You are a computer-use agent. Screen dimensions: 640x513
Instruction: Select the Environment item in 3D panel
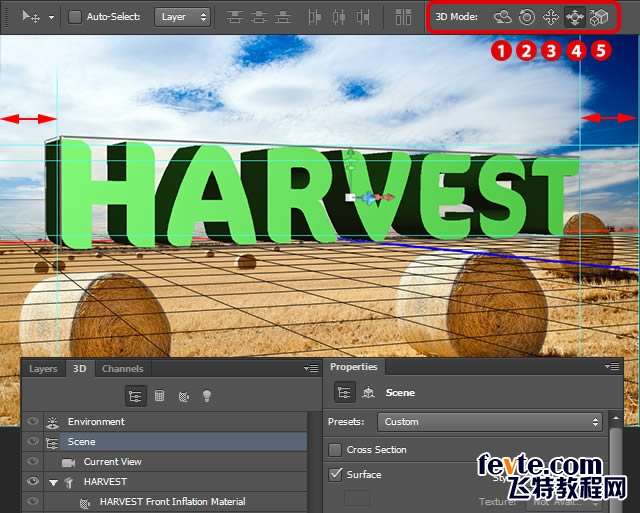click(x=176, y=422)
